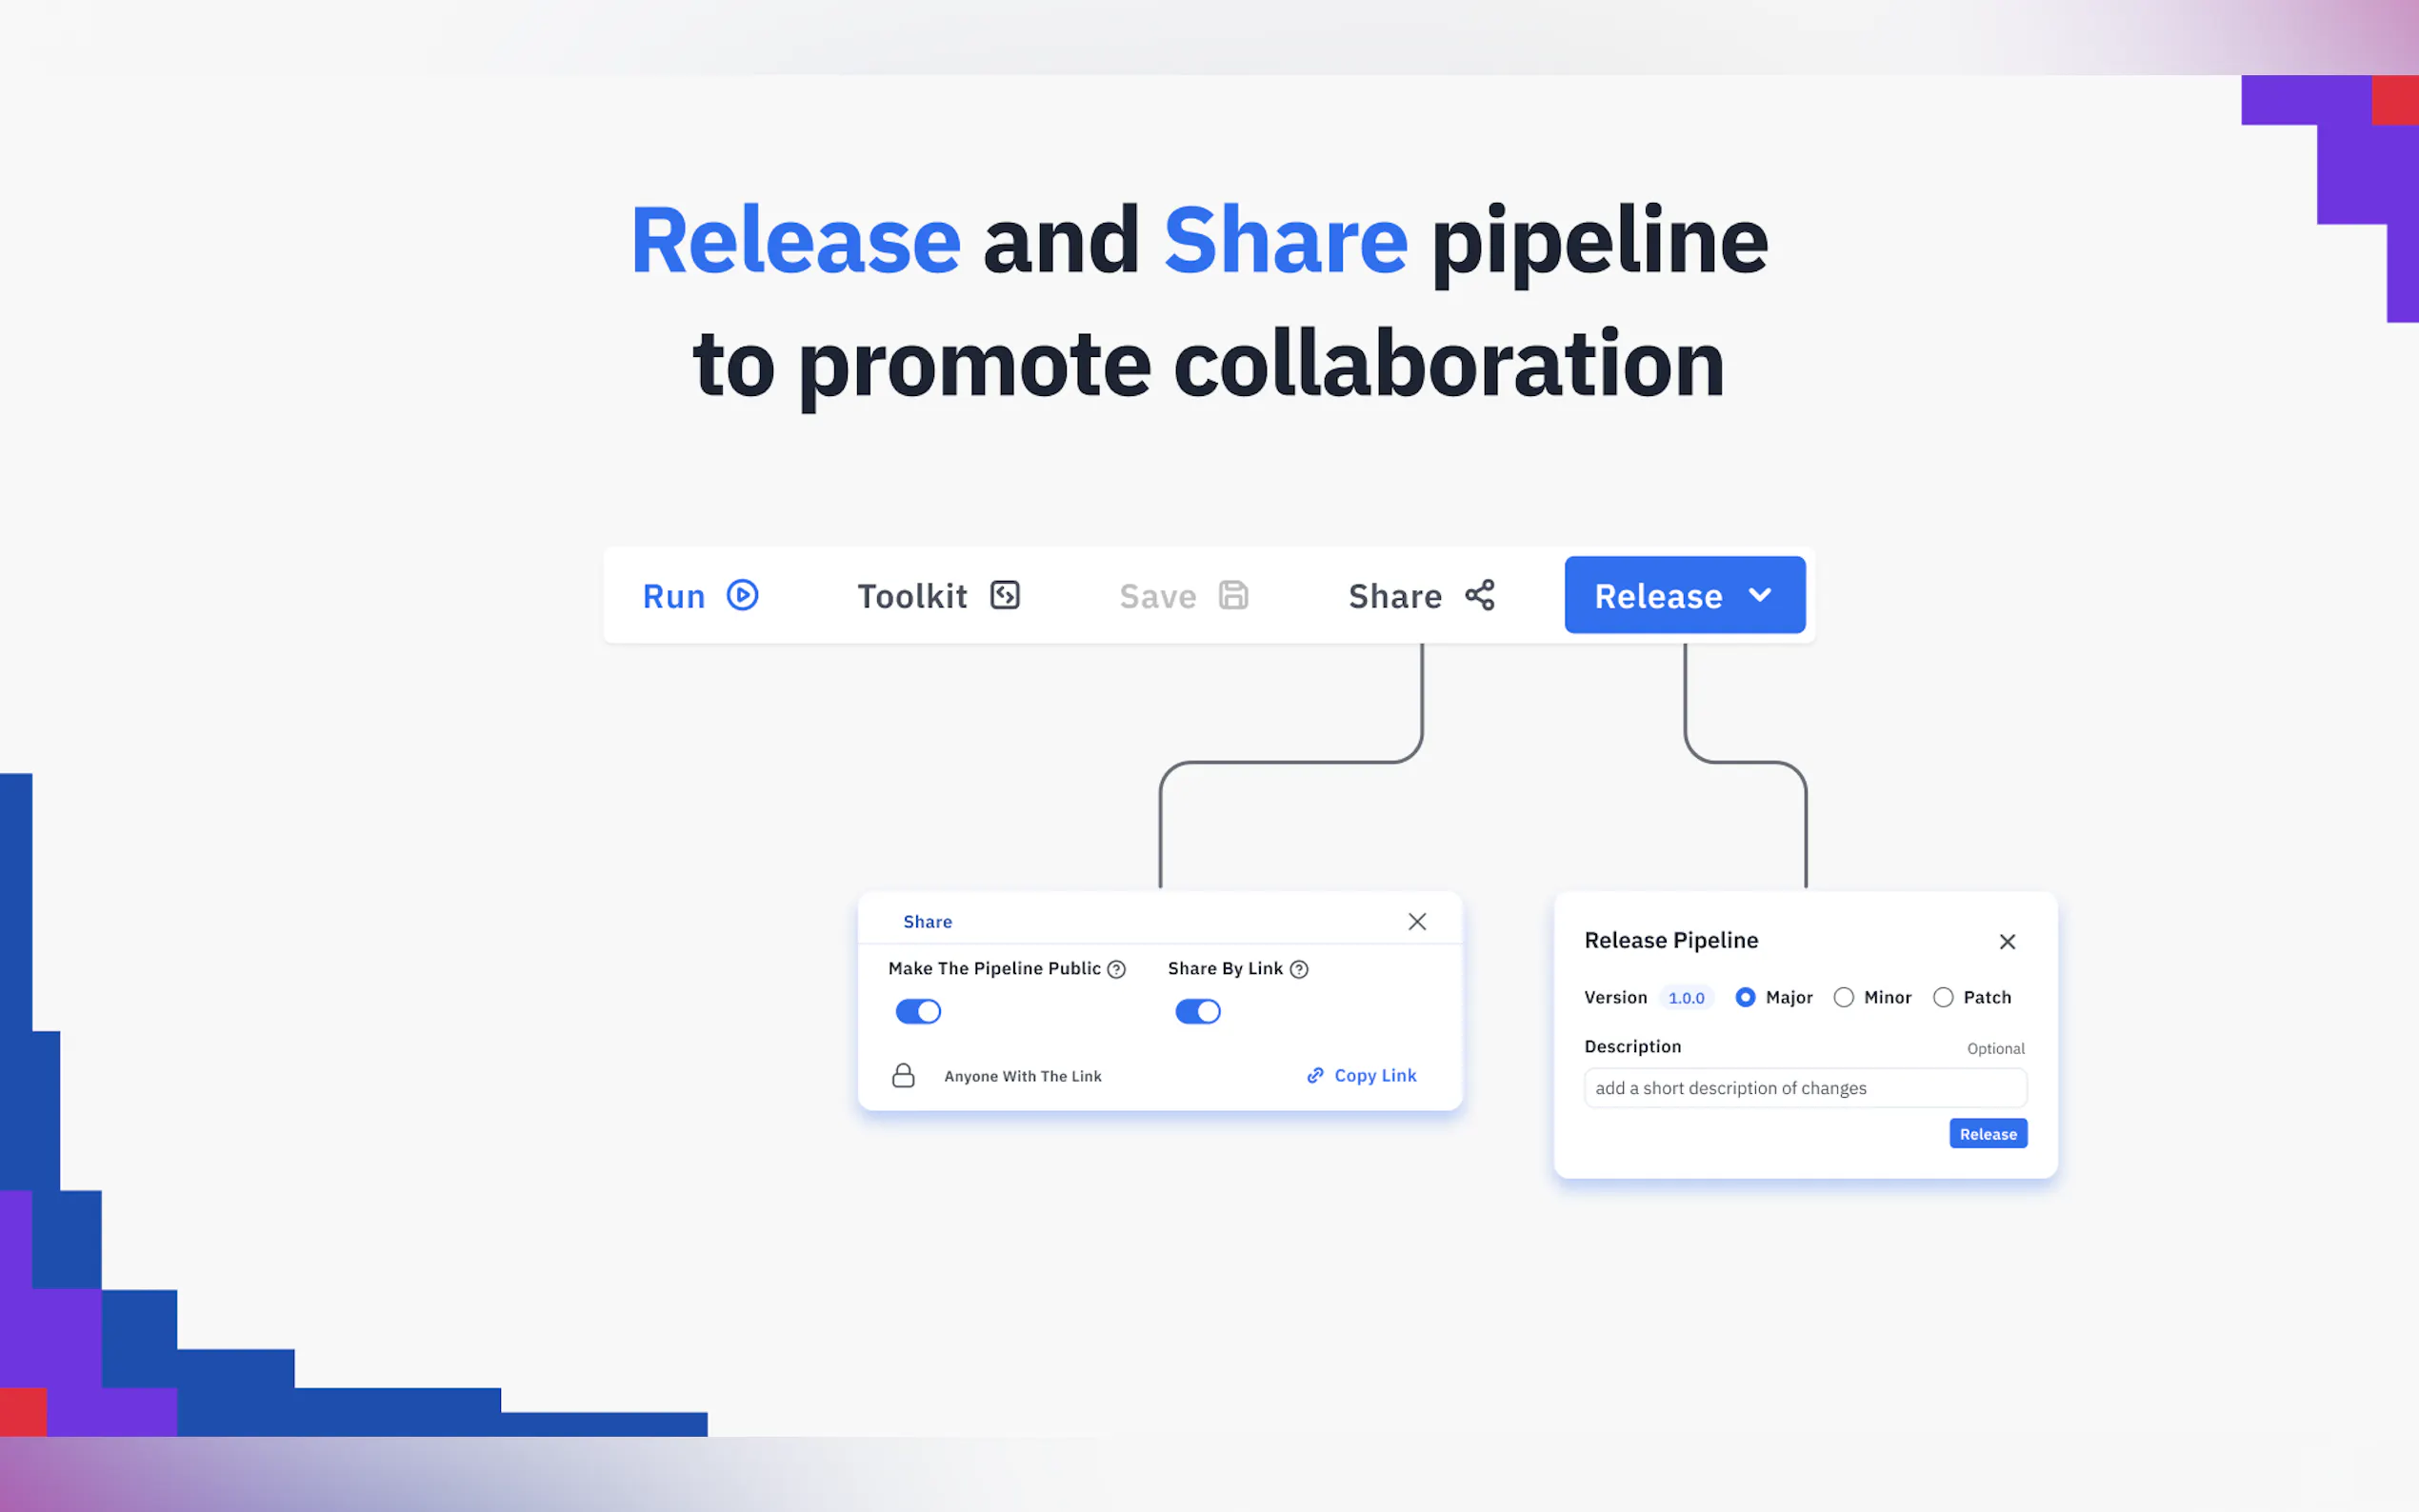Image resolution: width=2419 pixels, height=1512 pixels.
Task: Click the lock icon near Anyone With The Link
Action: click(x=903, y=1075)
